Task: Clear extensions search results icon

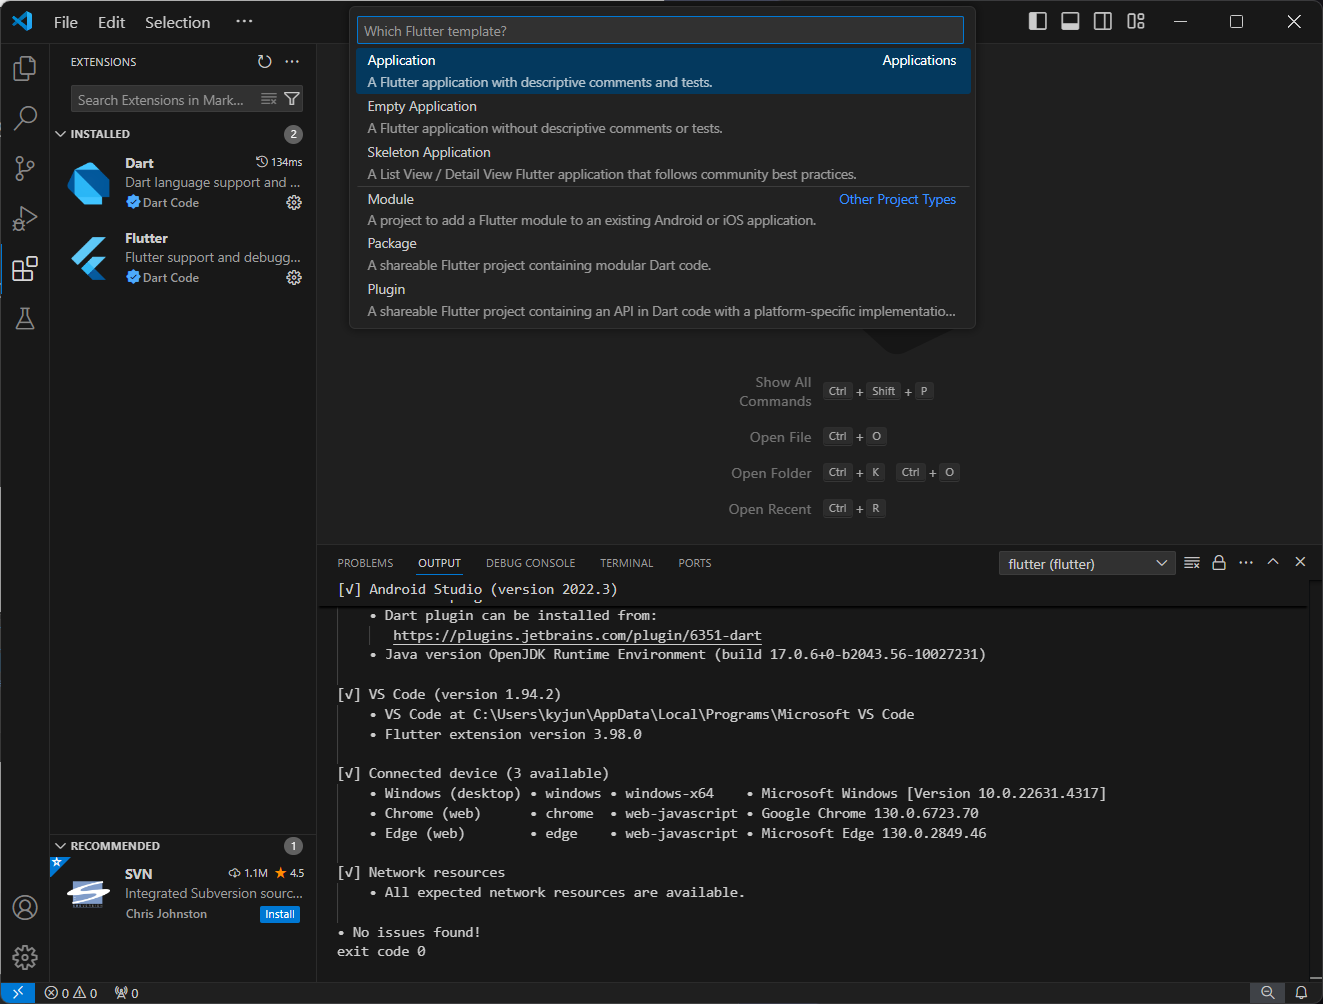Action: click(269, 99)
